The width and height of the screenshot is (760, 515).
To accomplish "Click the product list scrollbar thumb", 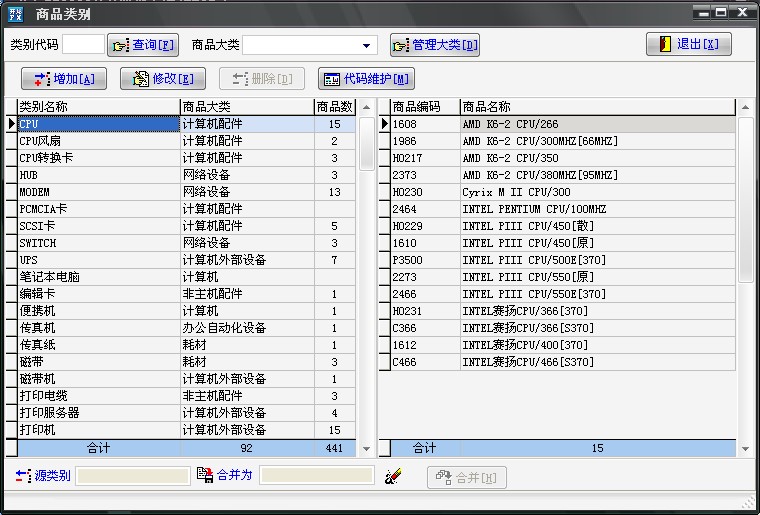I will 745,200.
